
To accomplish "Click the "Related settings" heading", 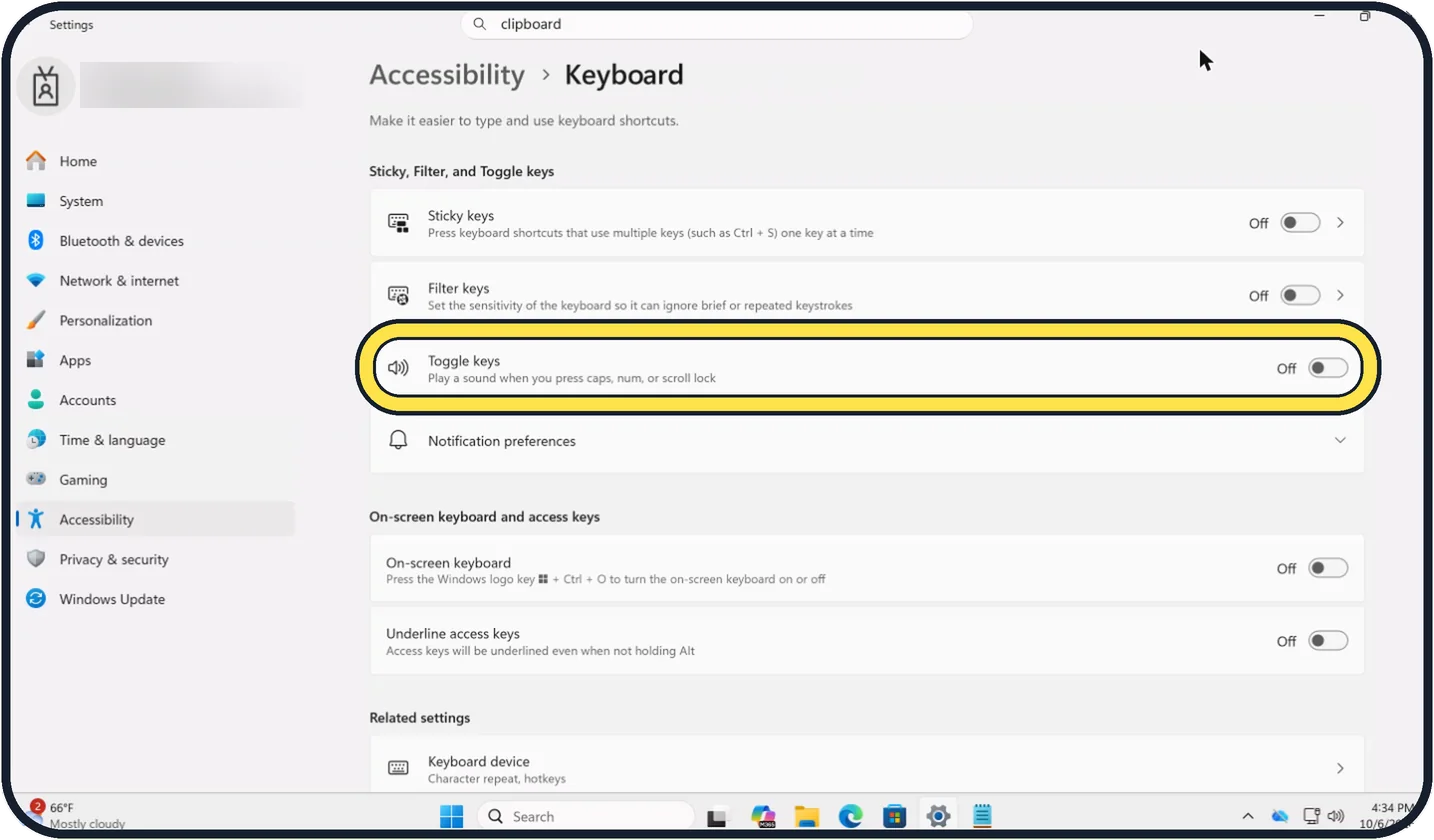I will (x=419, y=718).
